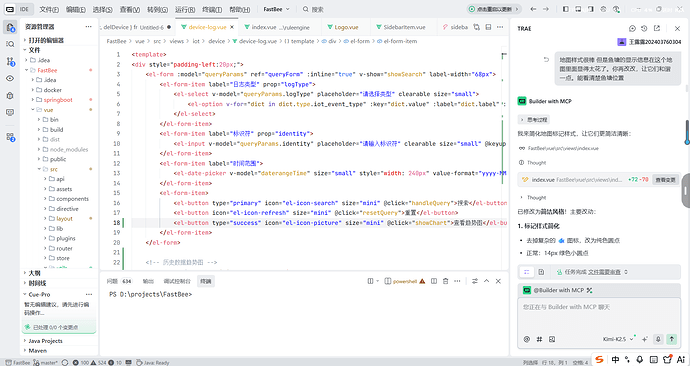Click the kill terminal trash icon
The image size is (690, 366).
coord(445,281)
